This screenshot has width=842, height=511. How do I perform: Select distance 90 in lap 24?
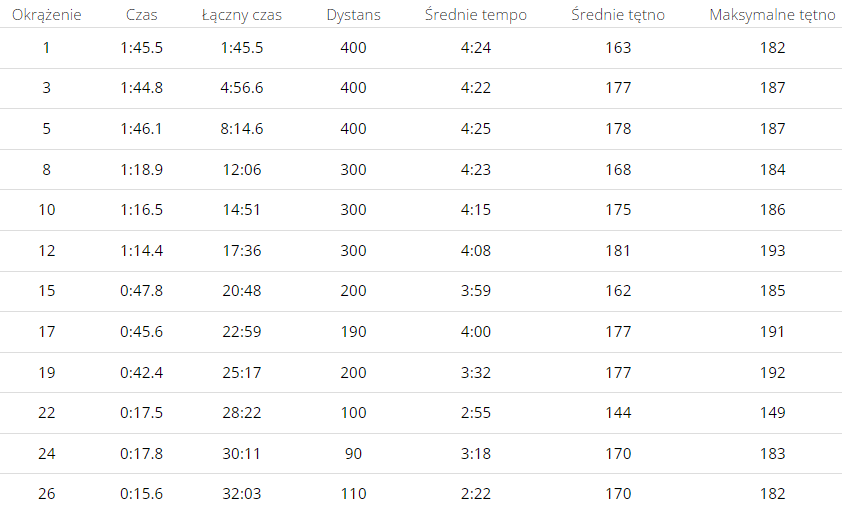coord(353,454)
